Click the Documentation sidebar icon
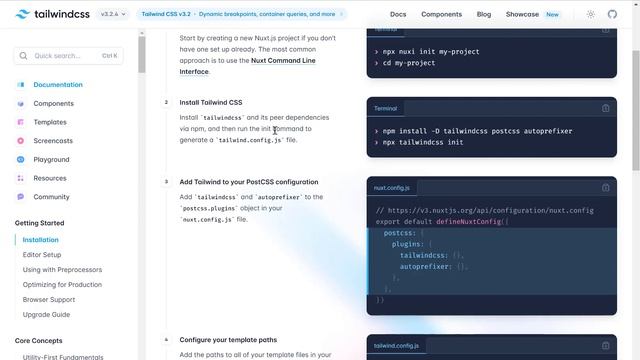Viewport: 640px width, 360px height. pos(20,84)
